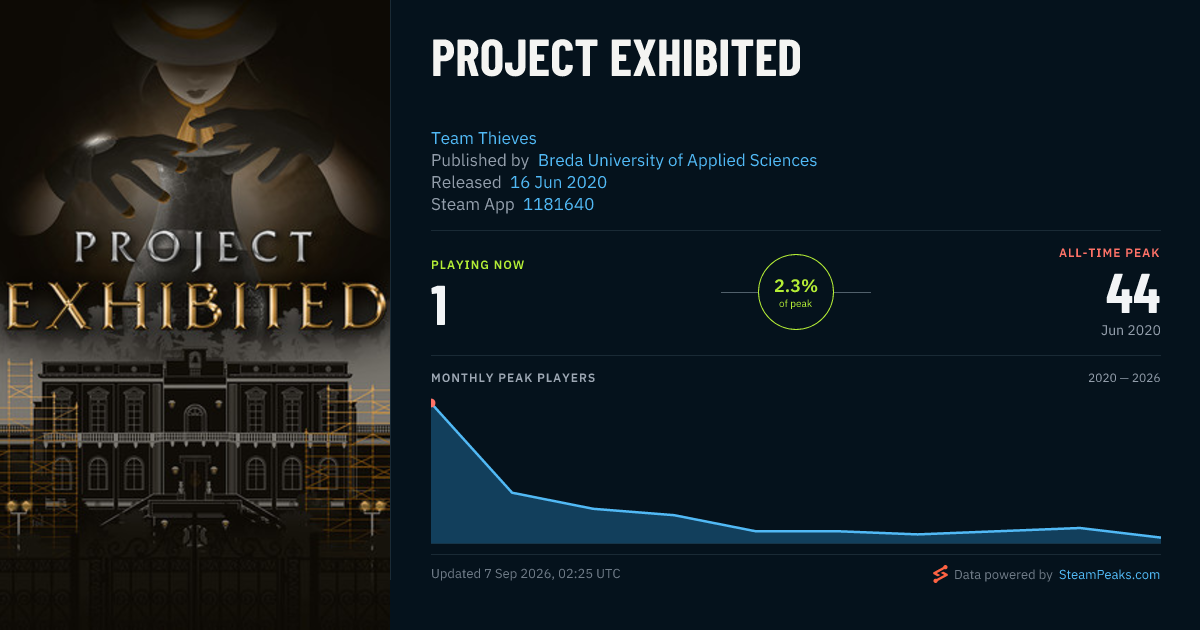
Task: Click the SteamPeaks logo icon
Action: point(940,574)
